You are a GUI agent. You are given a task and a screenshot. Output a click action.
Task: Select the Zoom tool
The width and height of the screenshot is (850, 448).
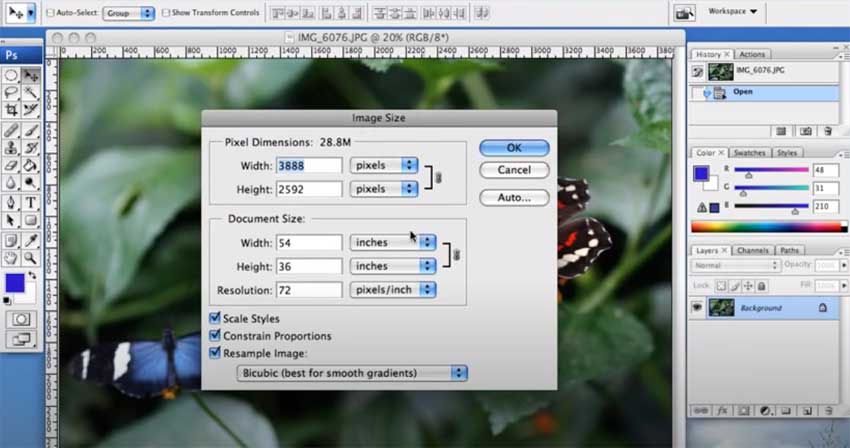(31, 258)
